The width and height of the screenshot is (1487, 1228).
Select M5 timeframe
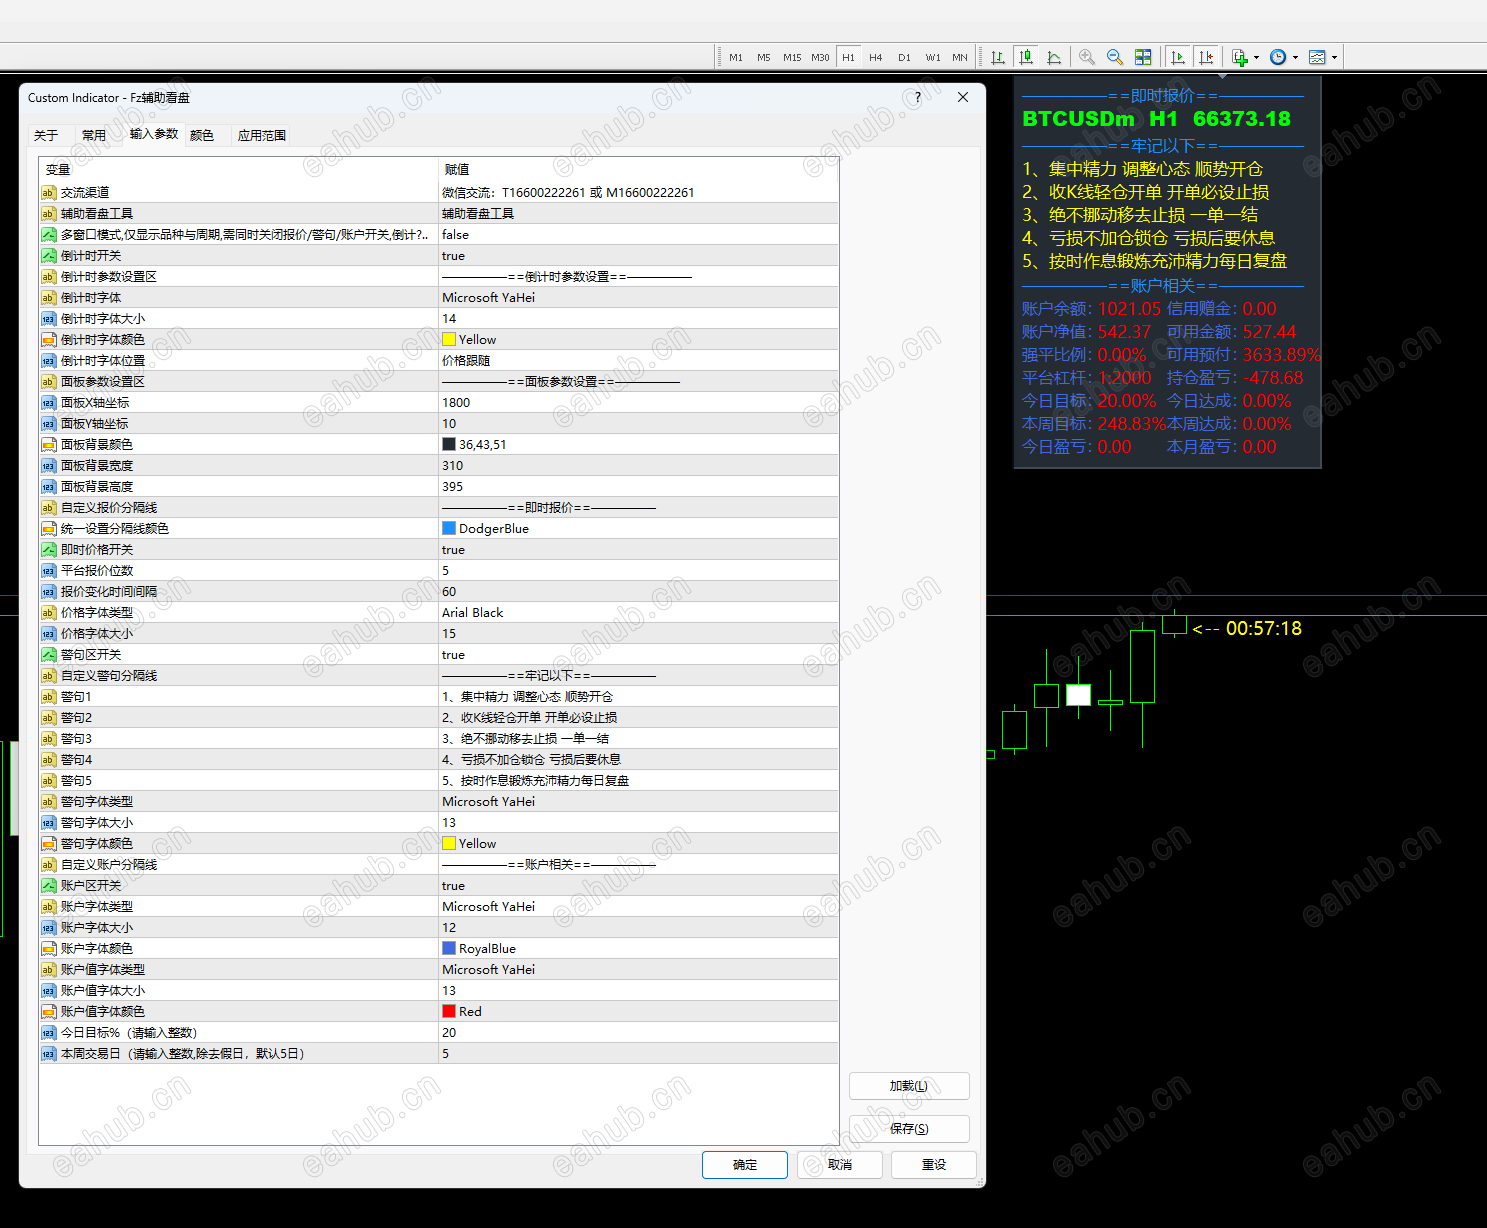pyautogui.click(x=764, y=57)
